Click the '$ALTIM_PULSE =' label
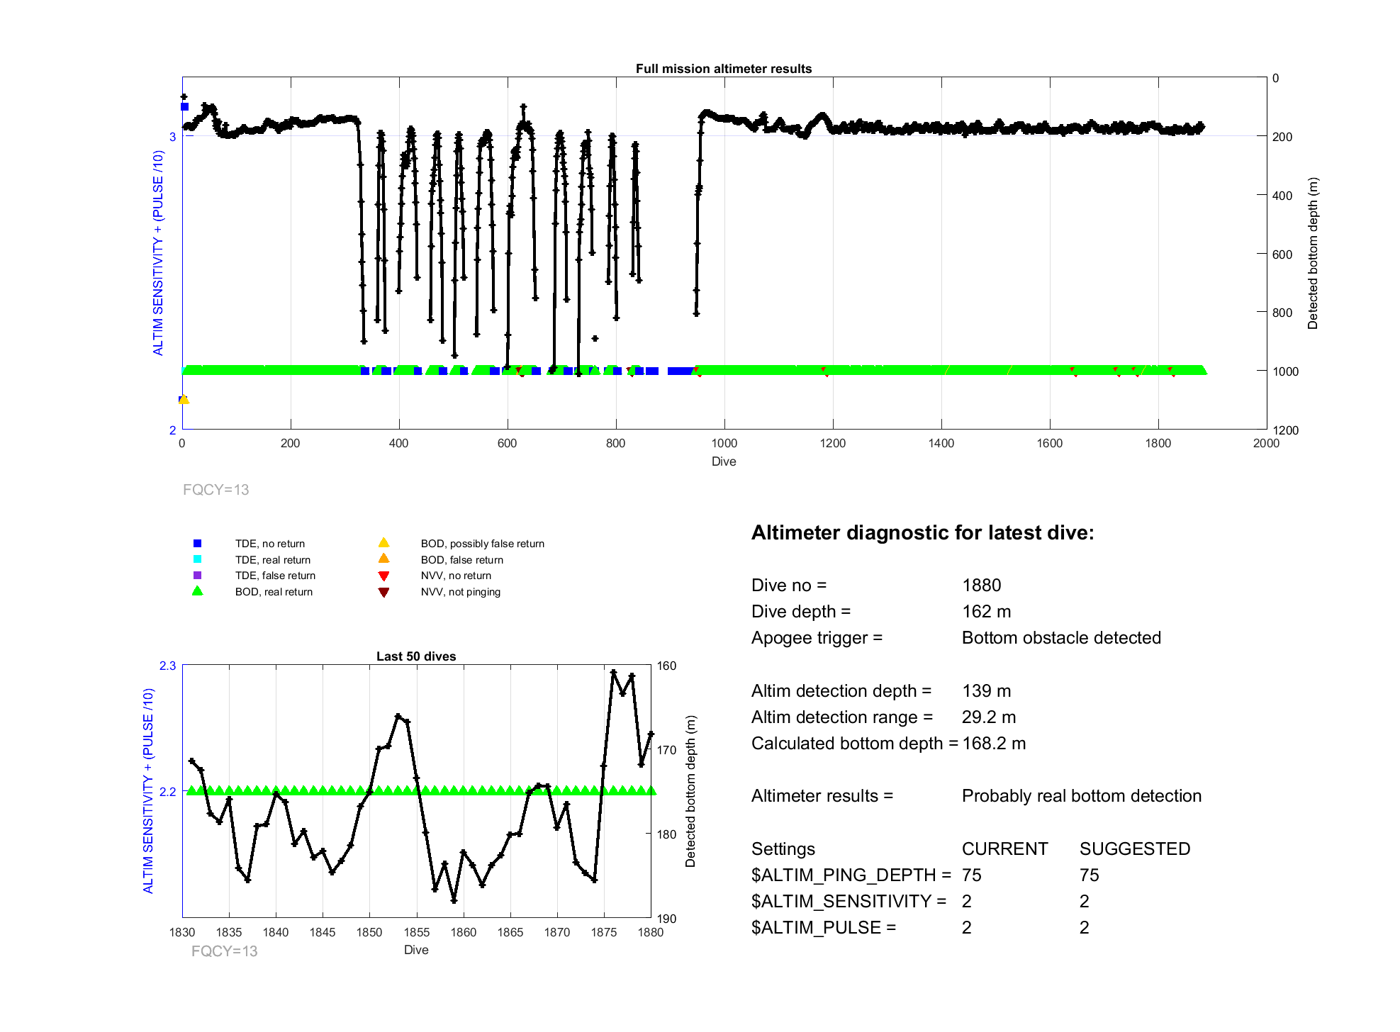This screenshot has width=1400, height=1032. 824,927
